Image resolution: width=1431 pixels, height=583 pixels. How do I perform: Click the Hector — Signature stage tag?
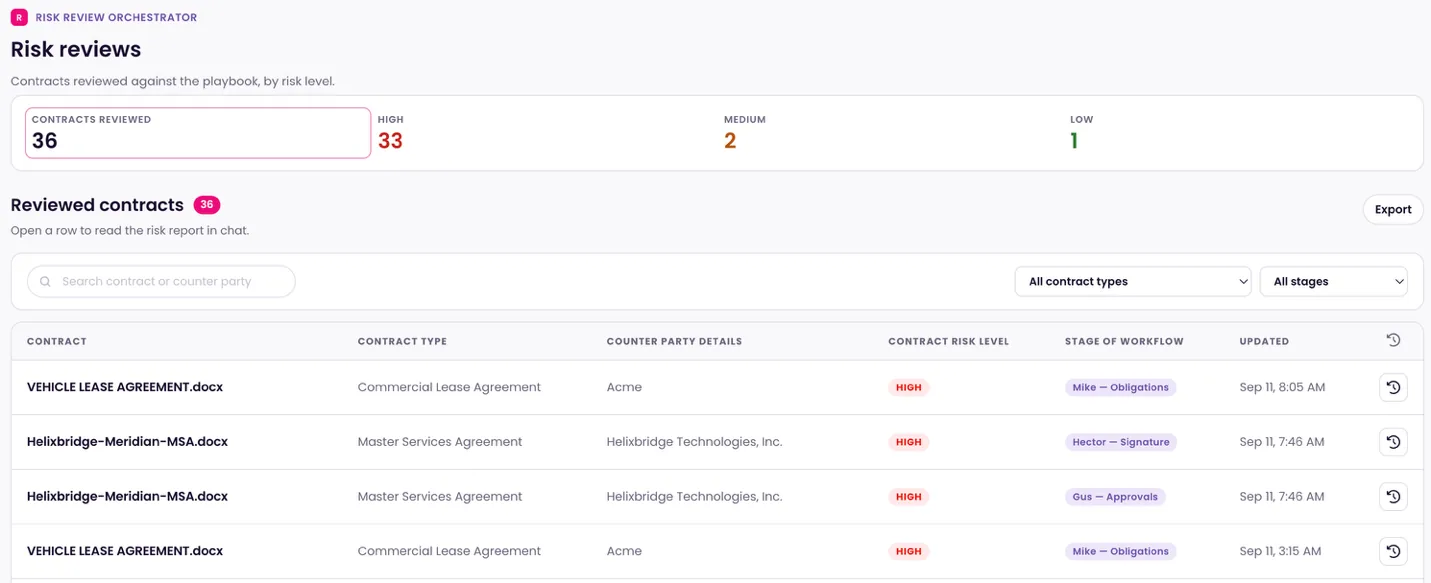pyautogui.click(x=1121, y=442)
